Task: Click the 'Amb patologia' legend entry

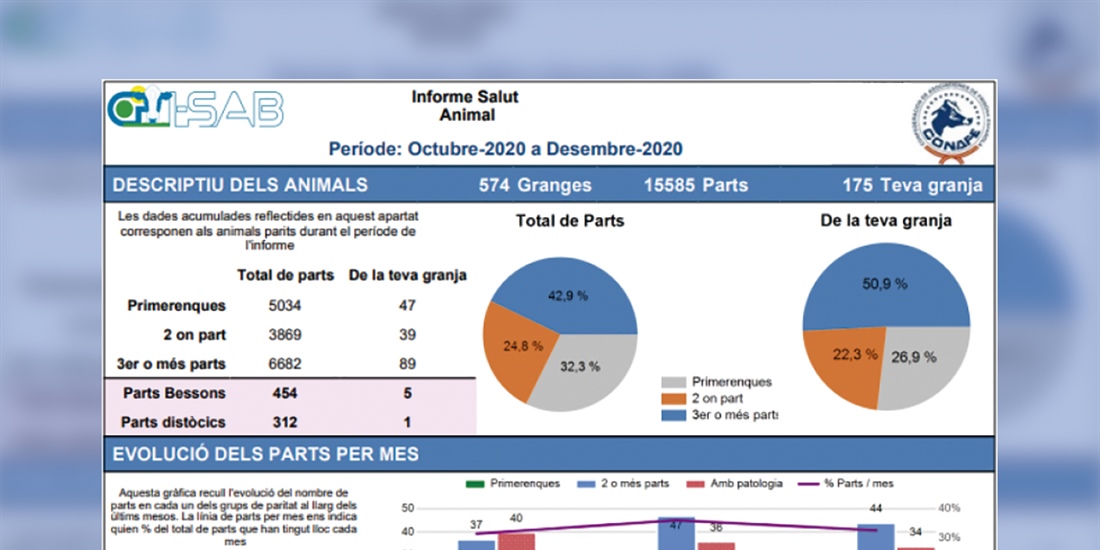Action: point(735,483)
